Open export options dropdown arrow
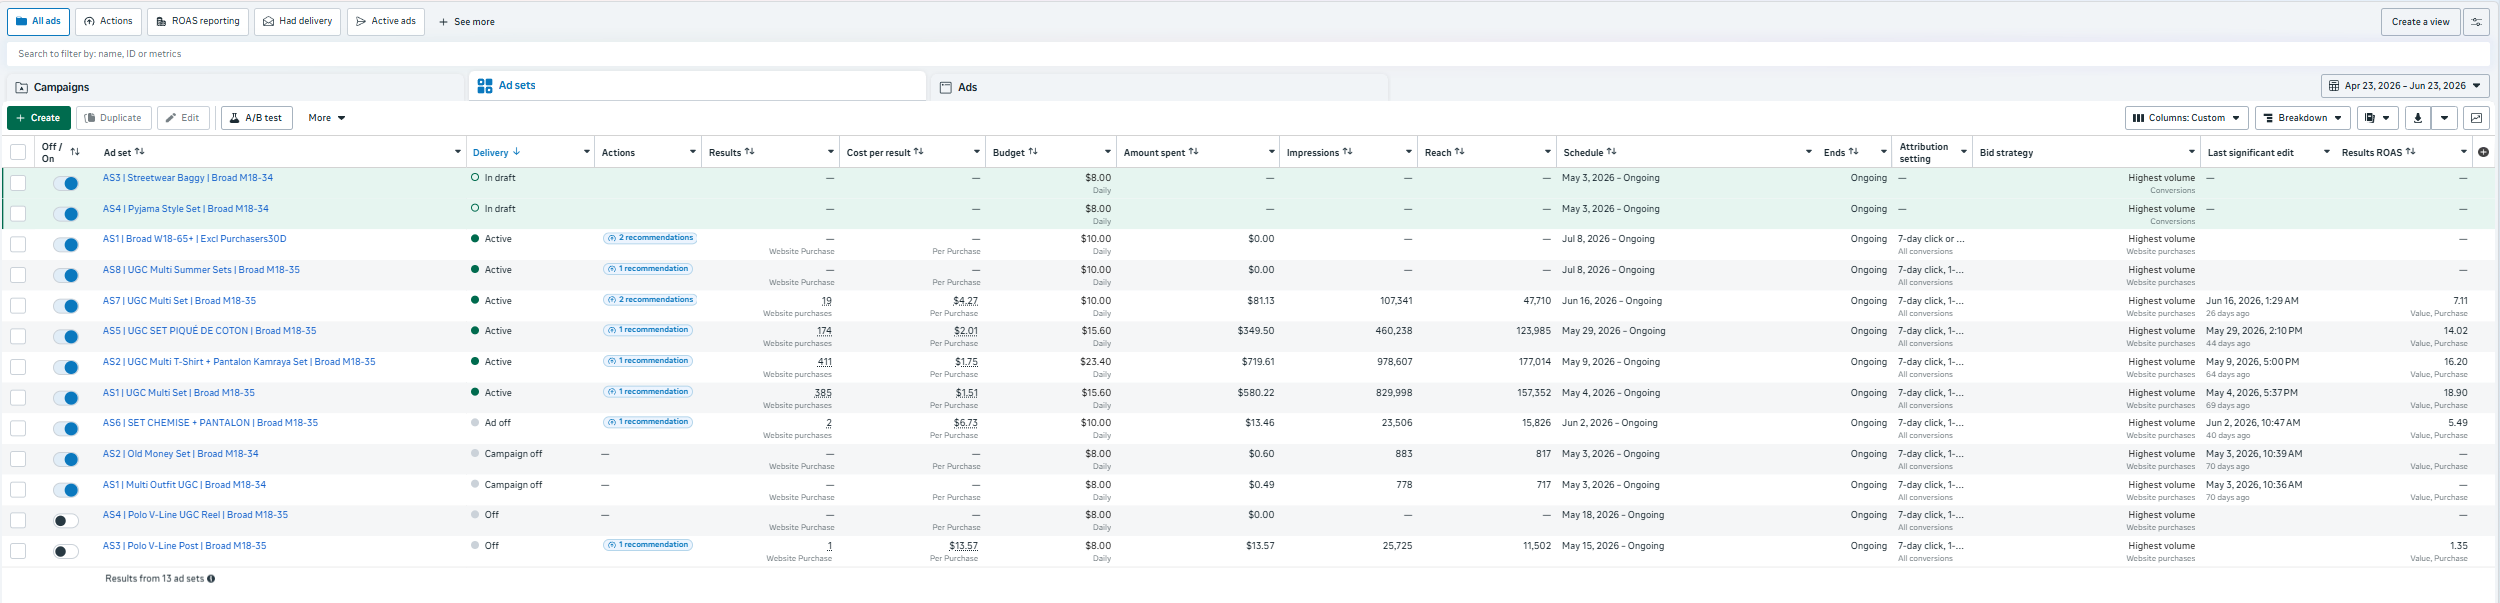 coord(2444,118)
